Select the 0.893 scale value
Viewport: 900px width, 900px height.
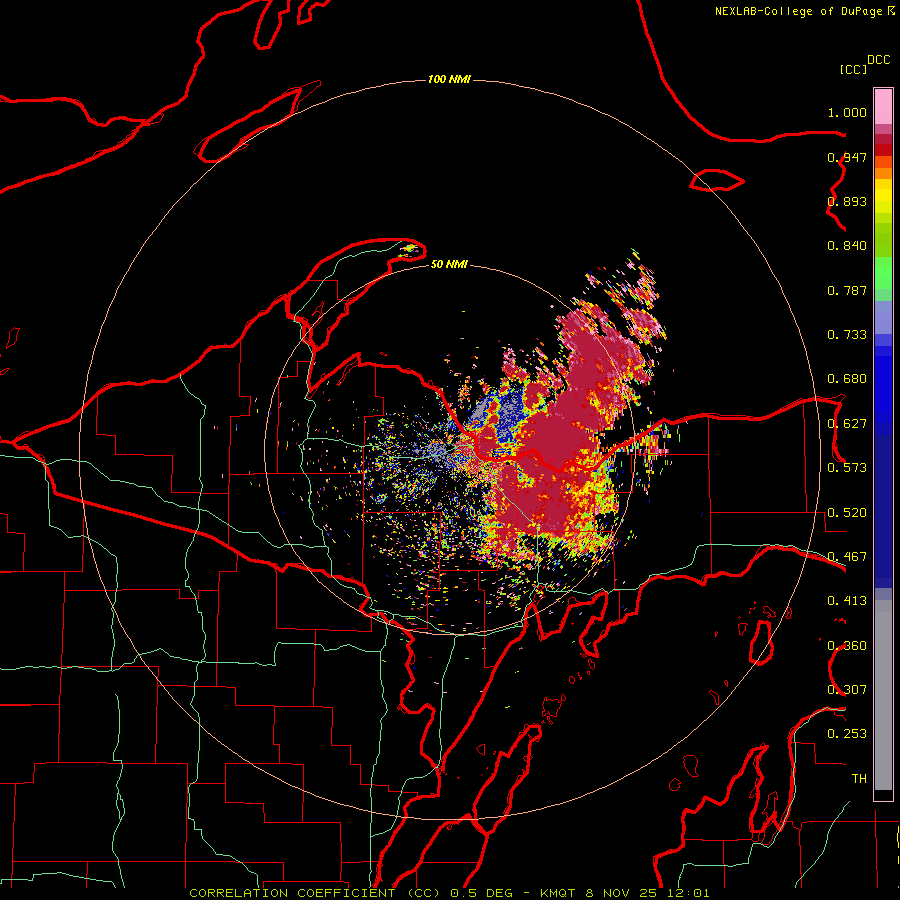pos(847,201)
